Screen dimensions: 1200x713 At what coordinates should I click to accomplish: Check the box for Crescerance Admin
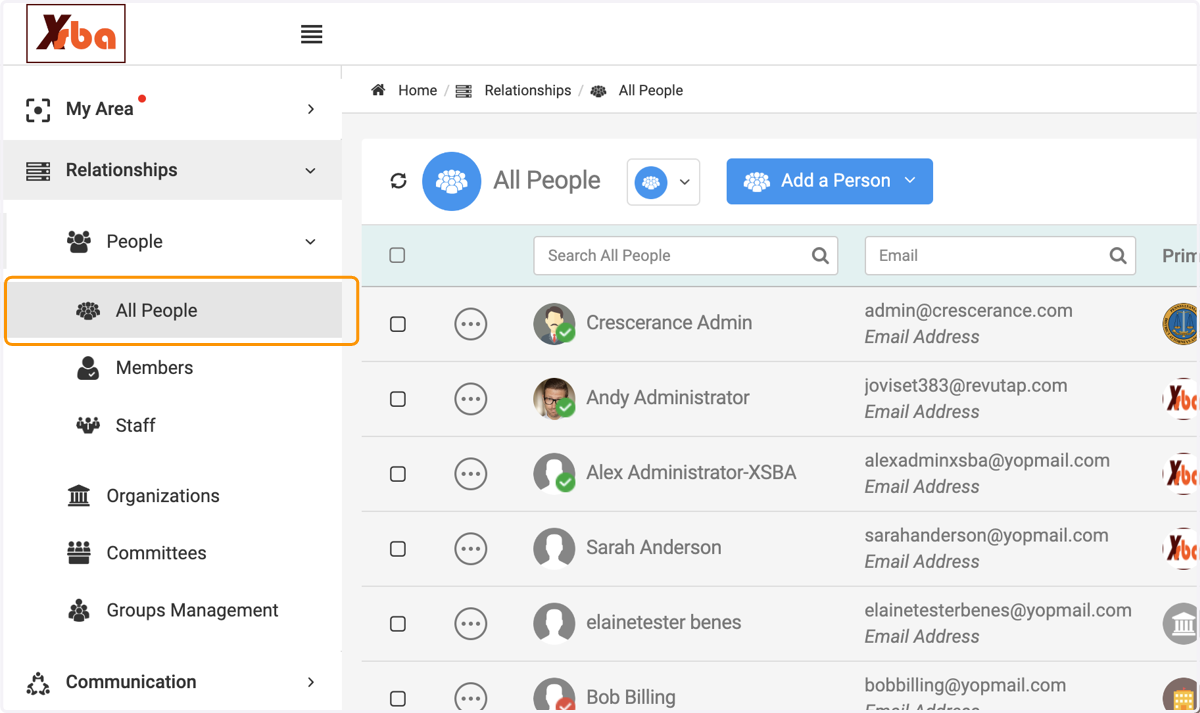pyautogui.click(x=398, y=324)
